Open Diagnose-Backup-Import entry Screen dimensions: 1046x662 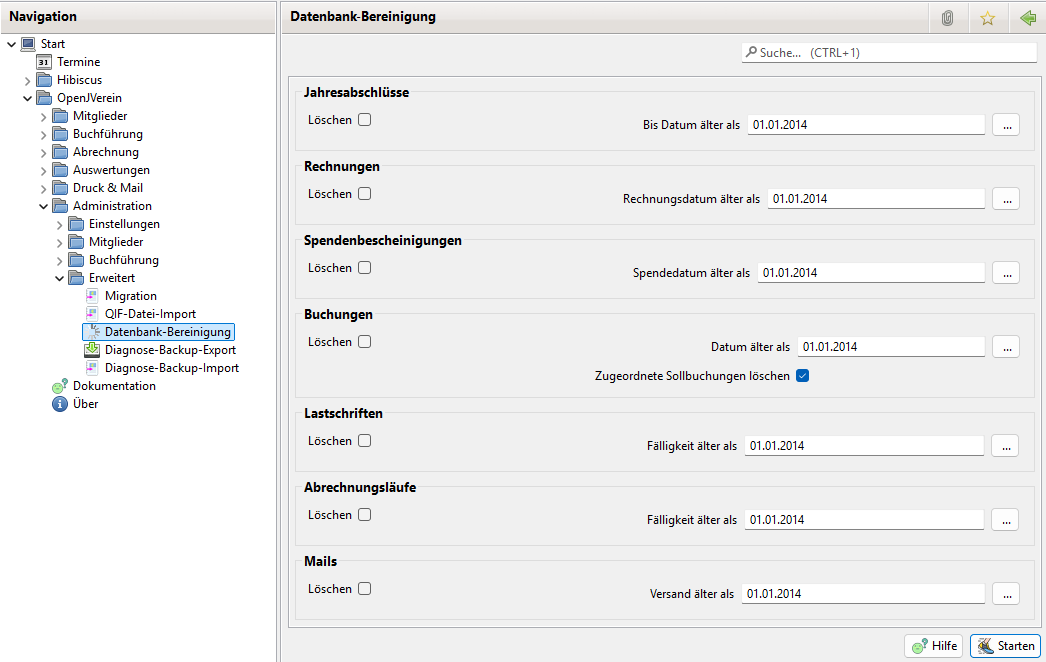click(x=171, y=368)
